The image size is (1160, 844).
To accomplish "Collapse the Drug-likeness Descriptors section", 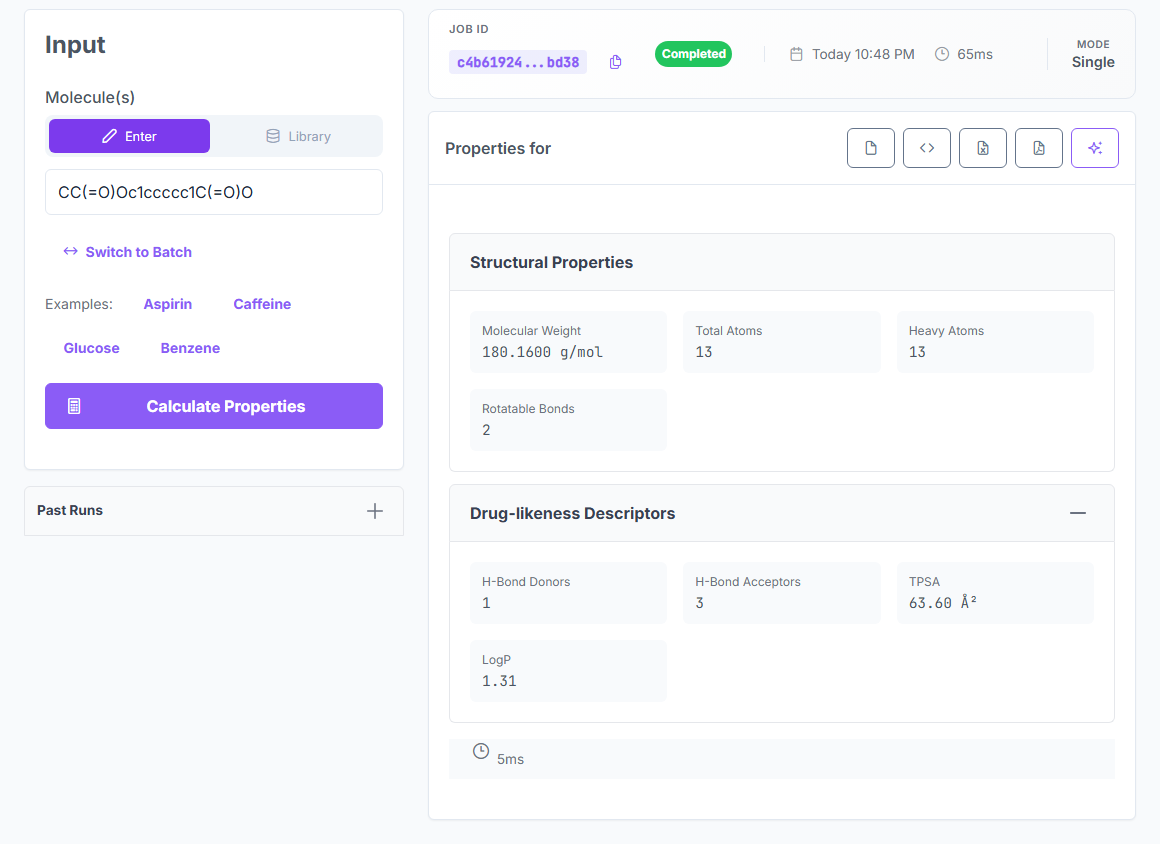I will pyautogui.click(x=1078, y=513).
